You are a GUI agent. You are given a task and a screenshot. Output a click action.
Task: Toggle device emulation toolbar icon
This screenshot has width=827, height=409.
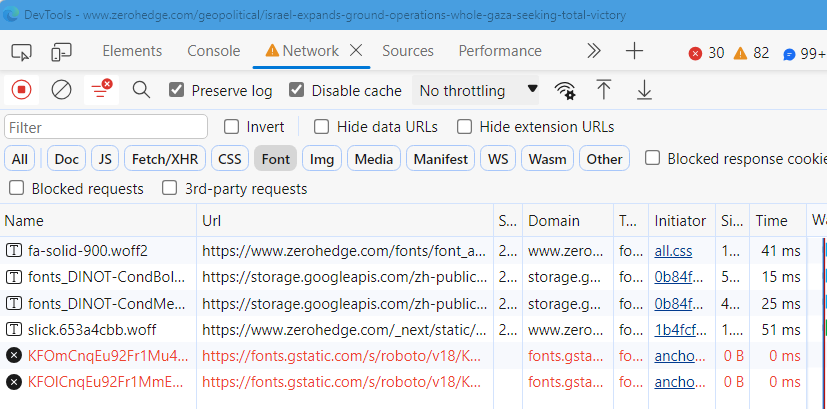point(61,52)
